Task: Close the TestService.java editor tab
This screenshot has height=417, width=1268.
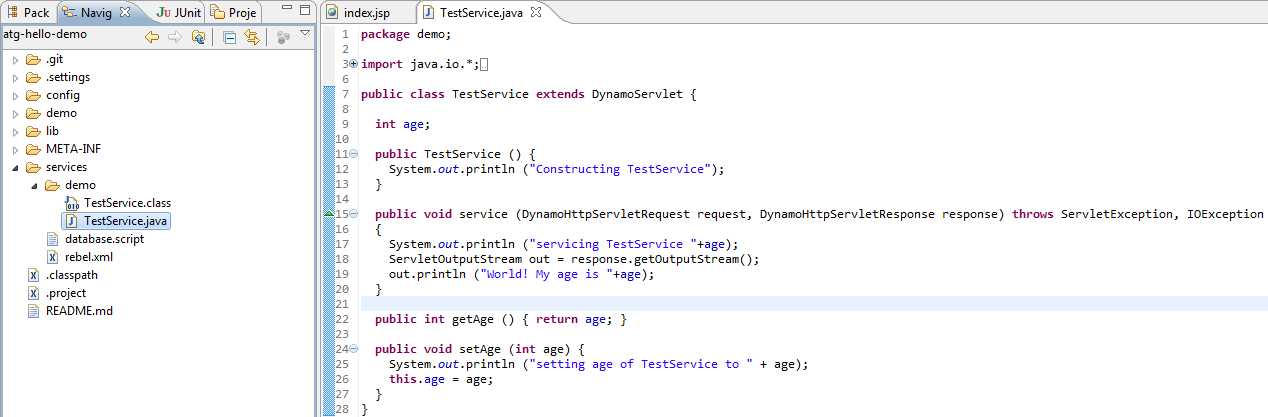Action: tap(535, 13)
